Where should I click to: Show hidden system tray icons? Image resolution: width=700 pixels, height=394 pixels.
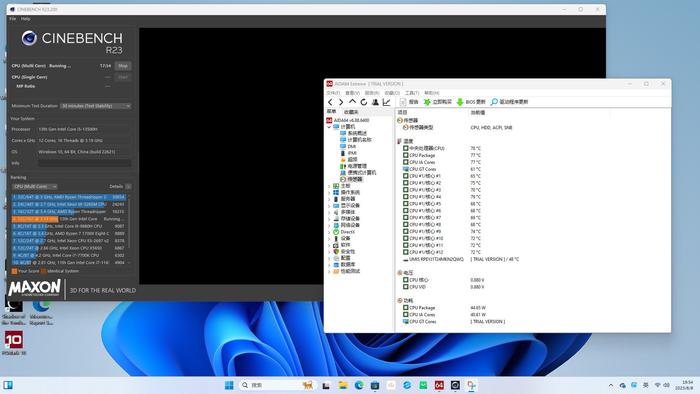(611, 385)
